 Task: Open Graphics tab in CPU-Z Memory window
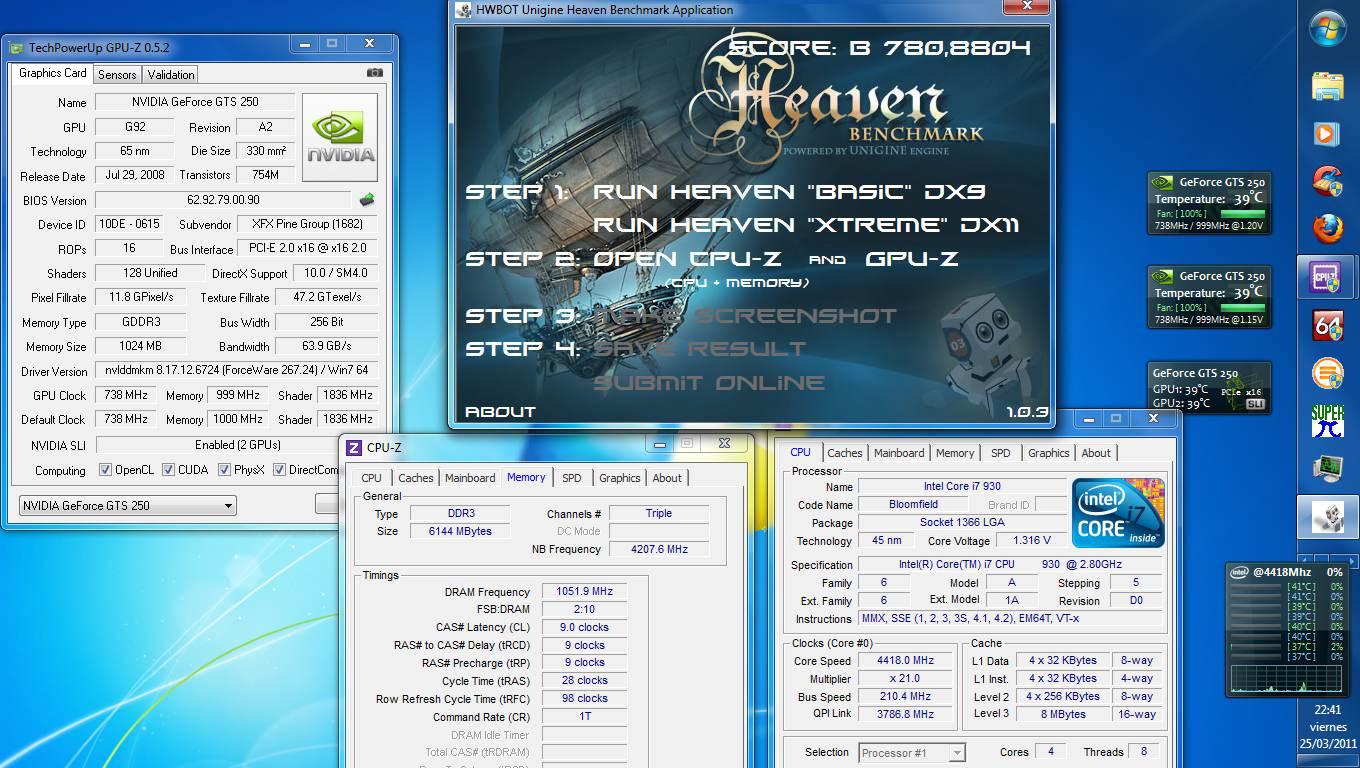620,478
